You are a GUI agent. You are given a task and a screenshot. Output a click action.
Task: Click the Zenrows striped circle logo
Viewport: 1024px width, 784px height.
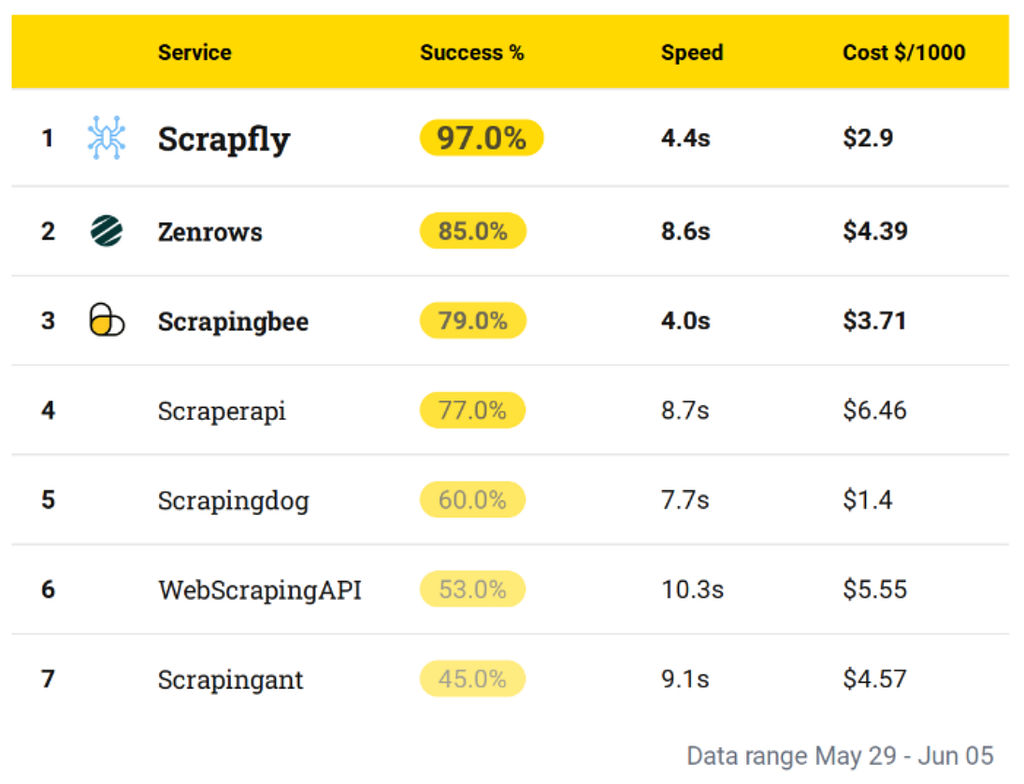click(106, 231)
